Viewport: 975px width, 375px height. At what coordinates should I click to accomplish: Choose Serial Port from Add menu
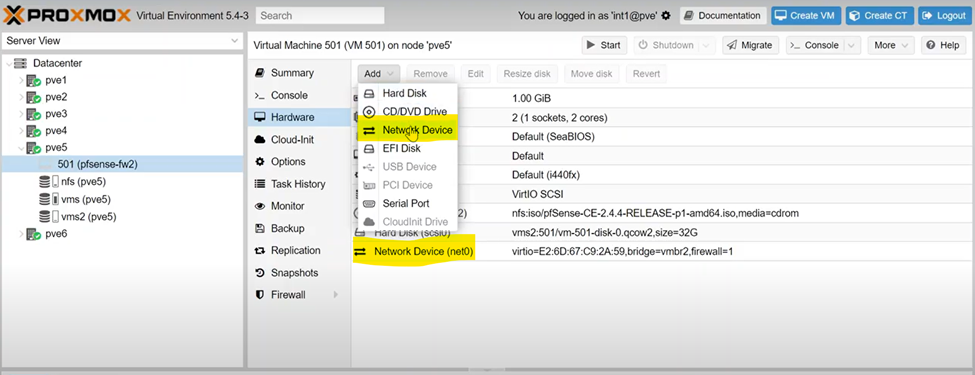pyautogui.click(x=407, y=203)
